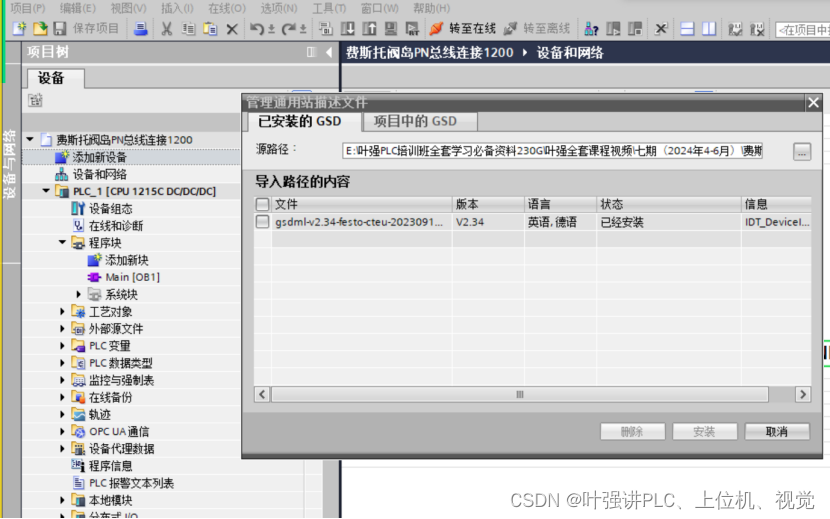This screenshot has width=830, height=519.
Task: Click the start CPU icon
Action: tap(613, 29)
